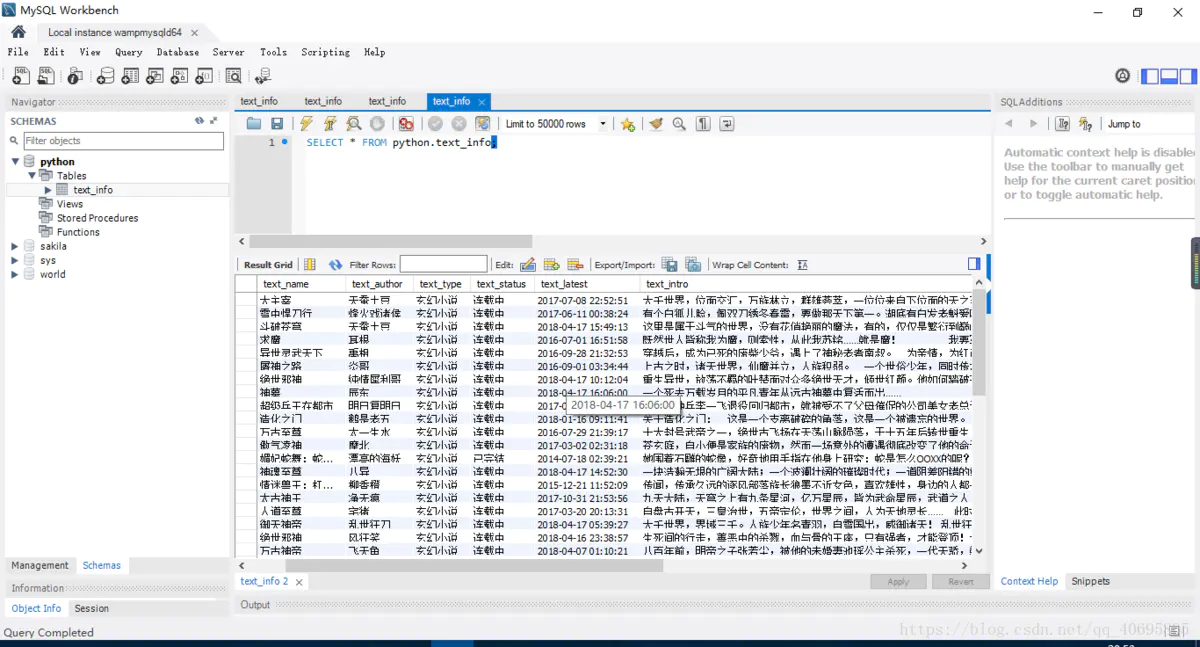1200x647 pixels.
Task: Open find panel magnifier in editor toolbar
Action: pyautogui.click(x=679, y=124)
